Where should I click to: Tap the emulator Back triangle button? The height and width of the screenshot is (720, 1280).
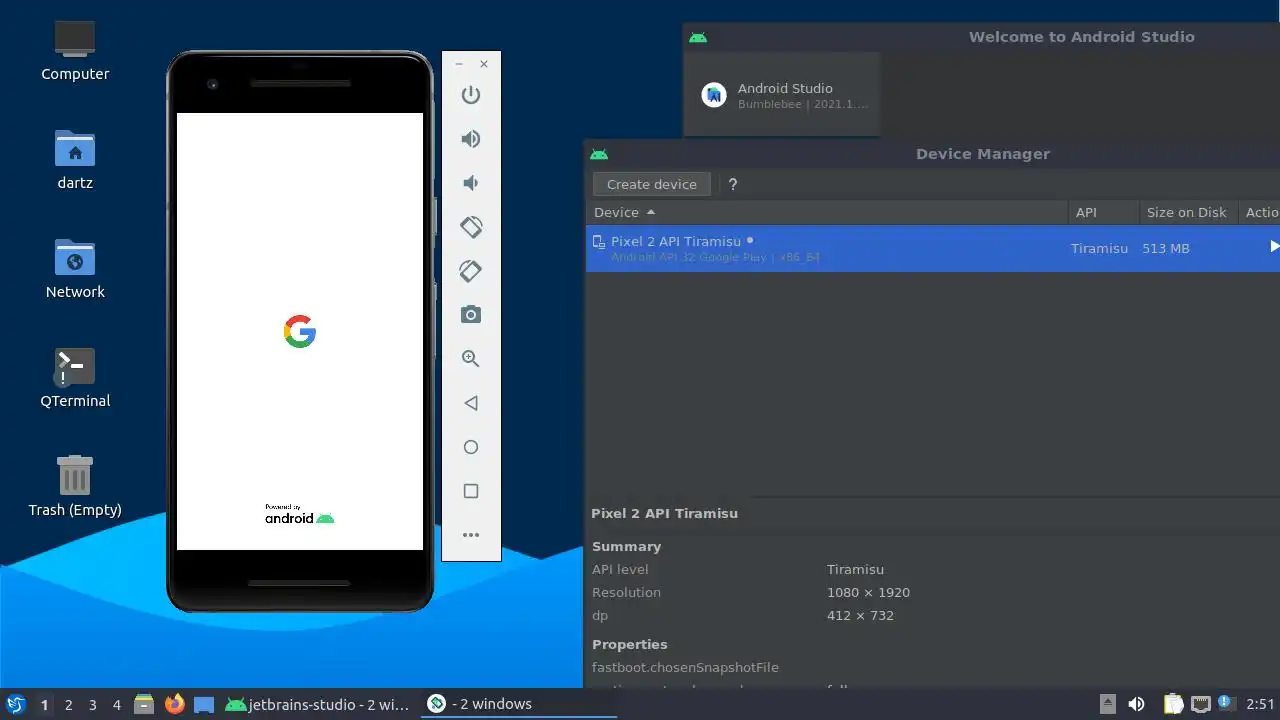471,403
